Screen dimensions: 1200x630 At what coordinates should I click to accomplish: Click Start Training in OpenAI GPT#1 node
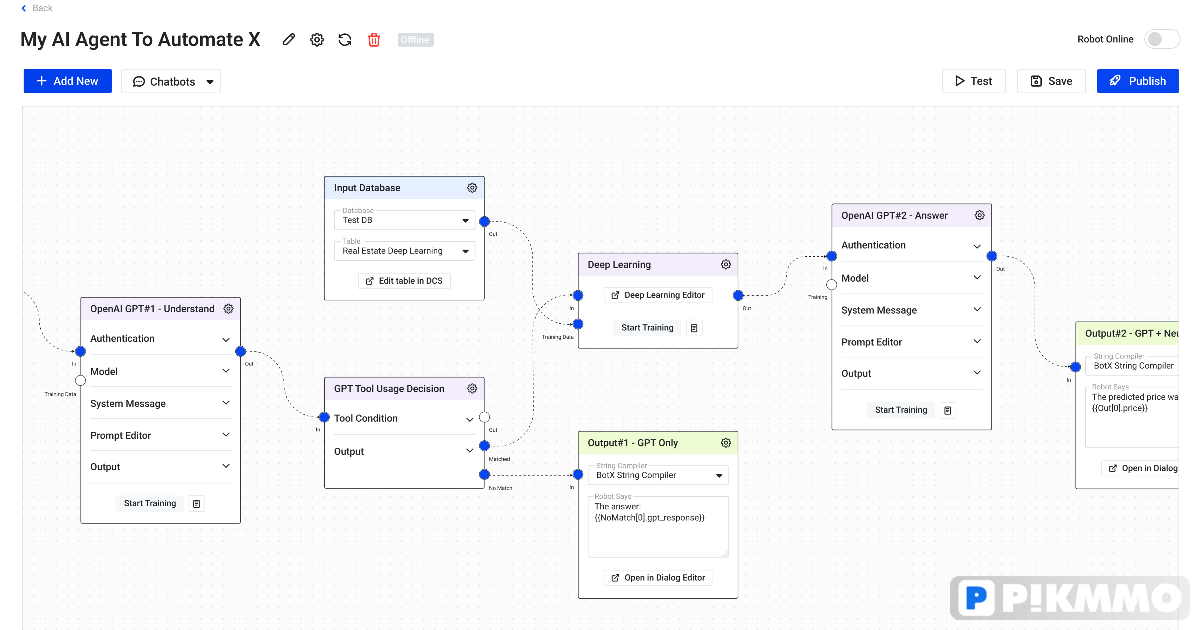(150, 504)
